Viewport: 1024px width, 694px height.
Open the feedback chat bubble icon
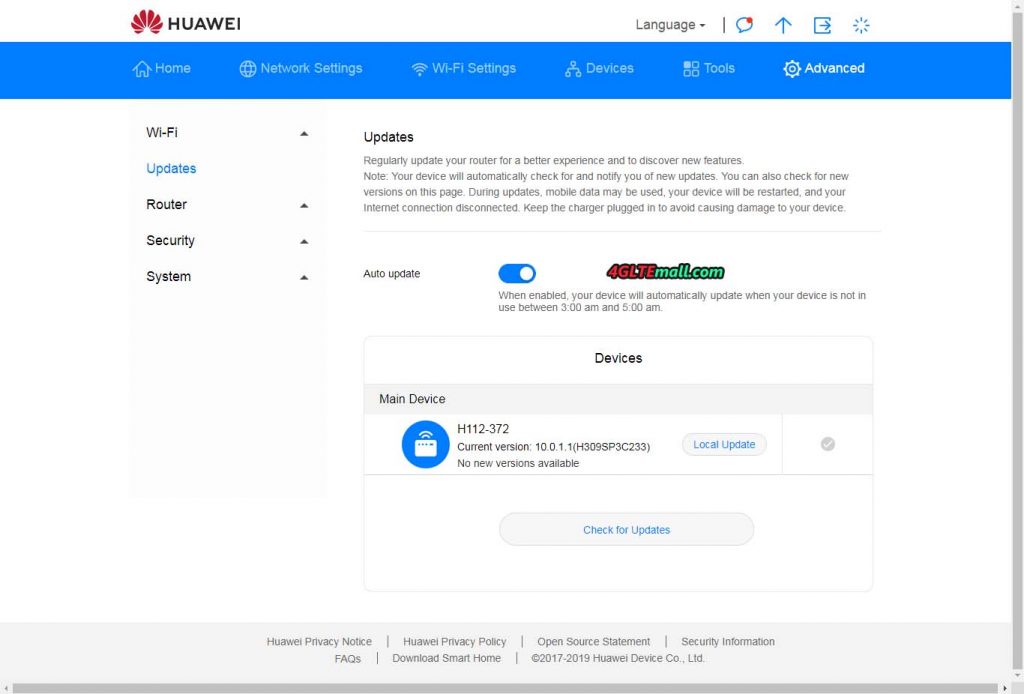(x=743, y=25)
